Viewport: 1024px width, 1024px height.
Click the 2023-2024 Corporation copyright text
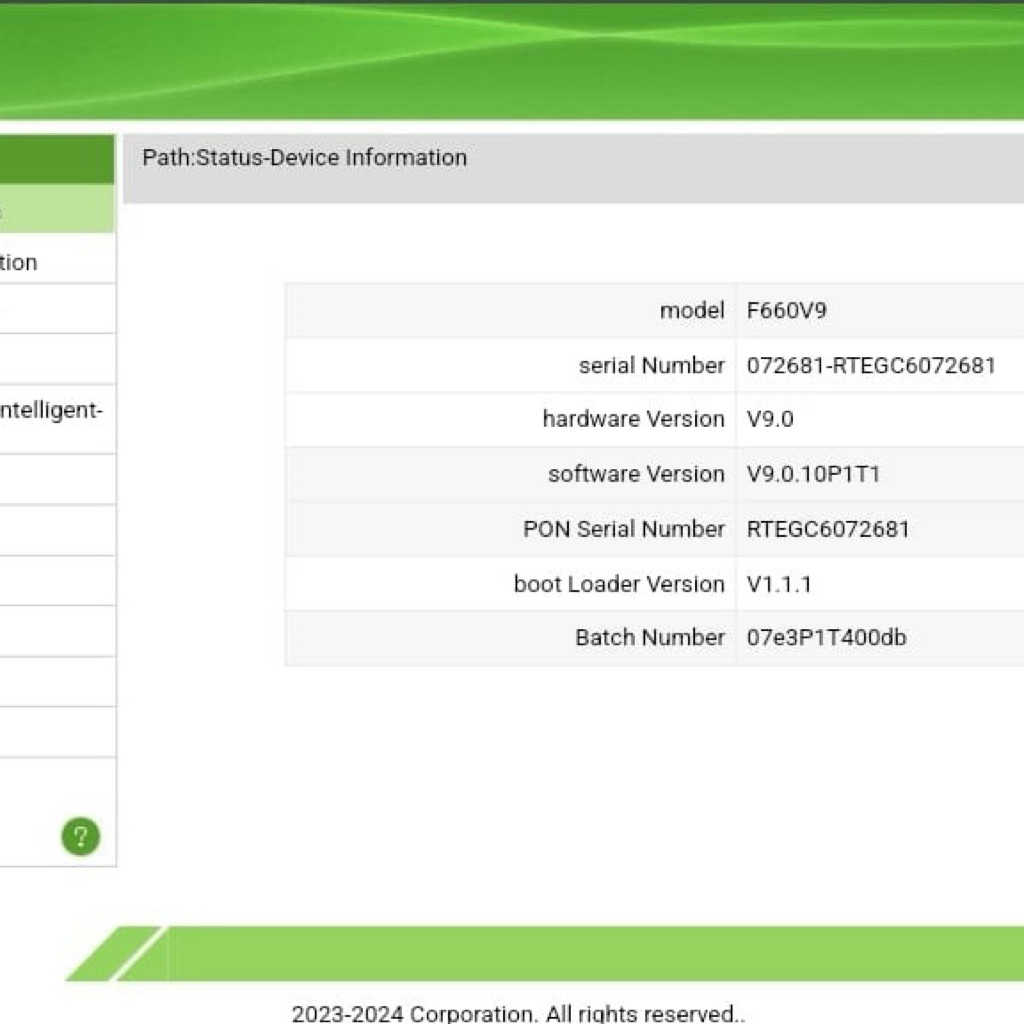click(x=518, y=1013)
